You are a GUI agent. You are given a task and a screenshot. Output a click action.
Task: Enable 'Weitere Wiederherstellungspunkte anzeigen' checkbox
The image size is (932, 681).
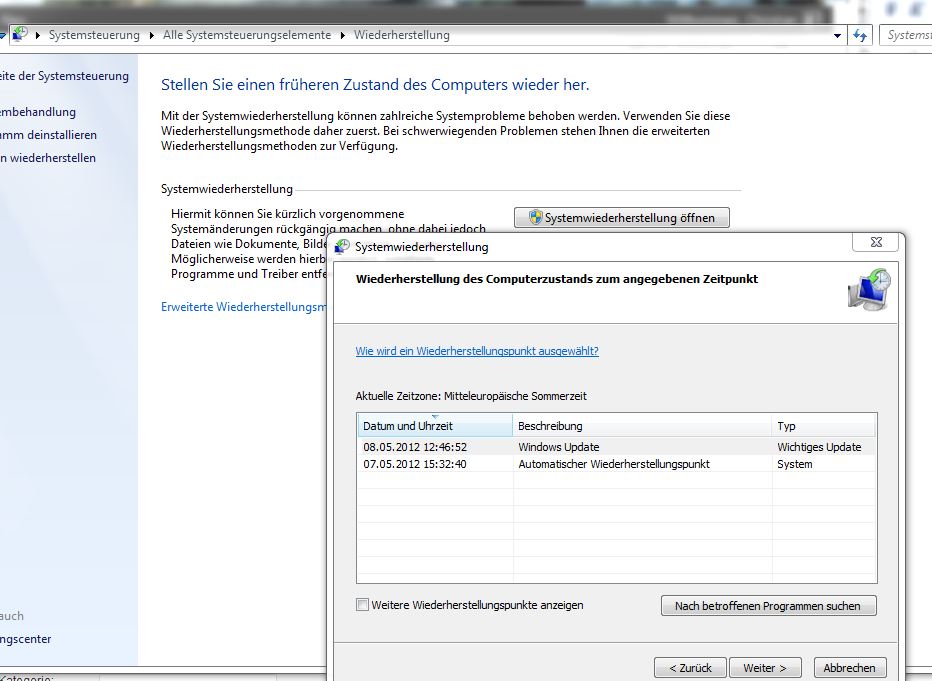click(x=363, y=605)
